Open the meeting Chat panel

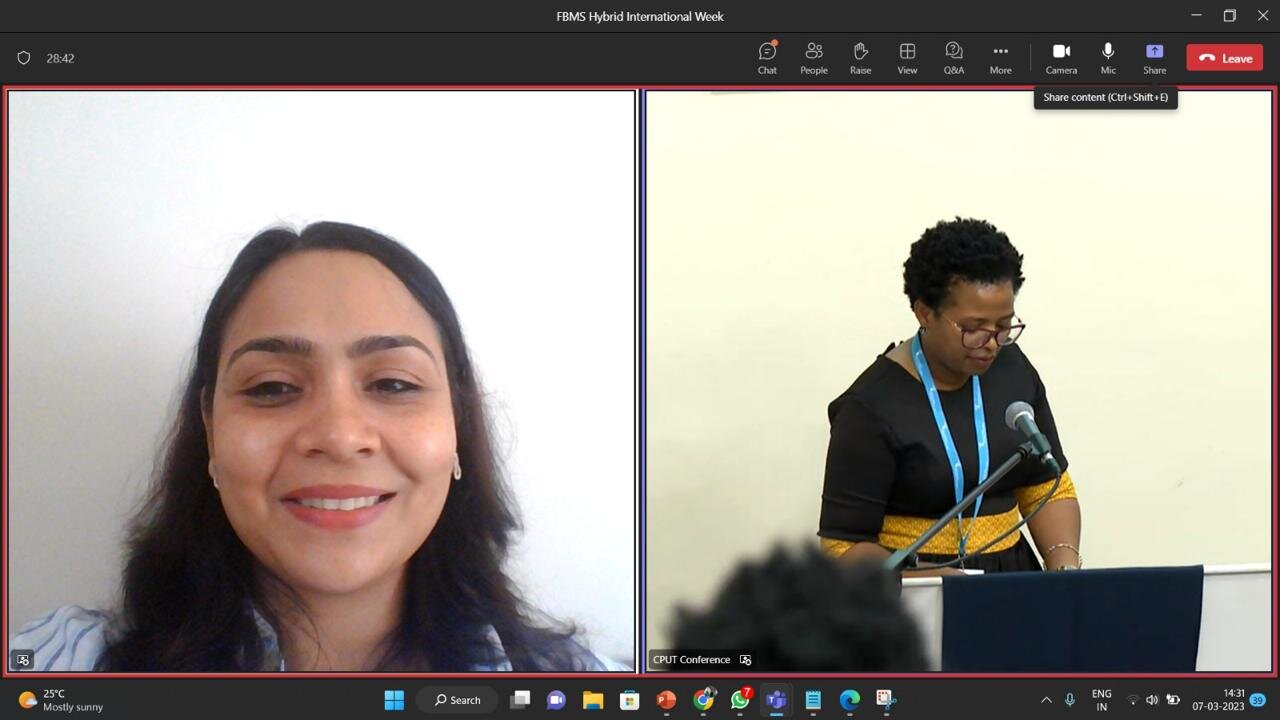pyautogui.click(x=767, y=57)
